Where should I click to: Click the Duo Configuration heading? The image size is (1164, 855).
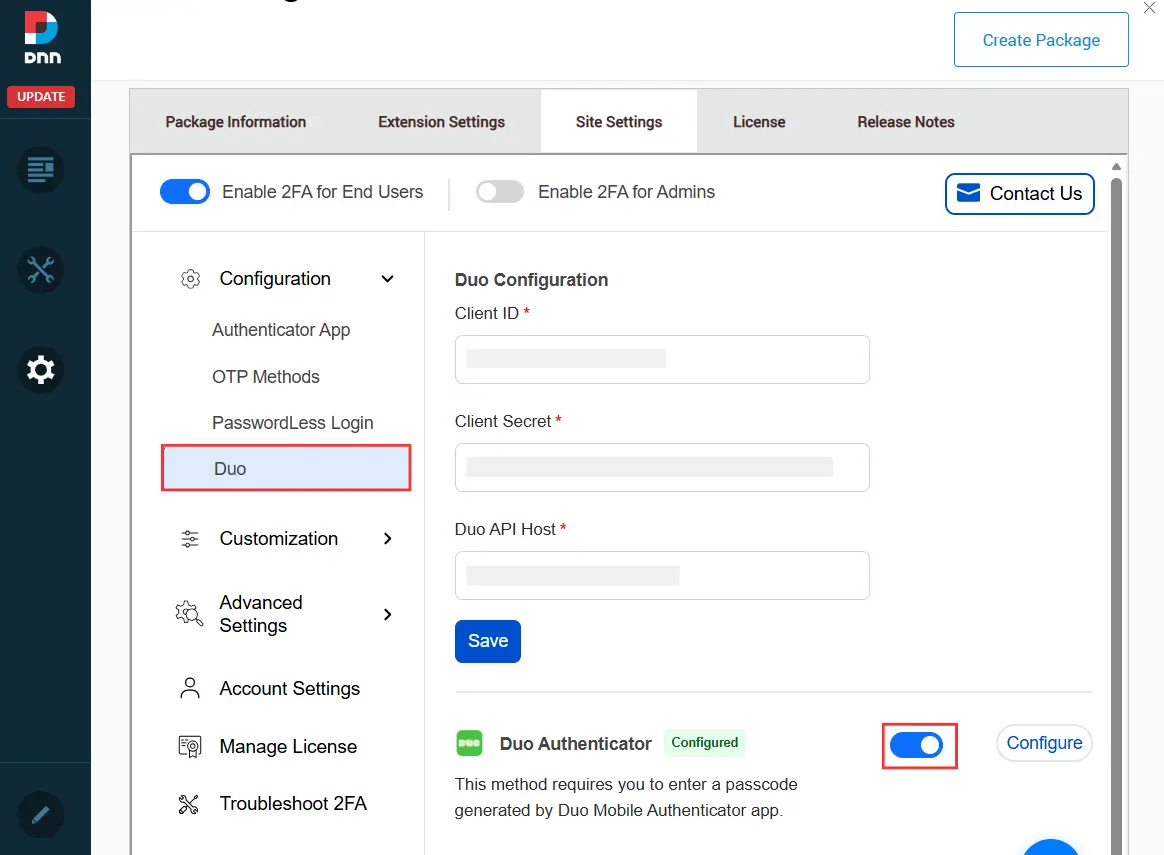point(532,280)
